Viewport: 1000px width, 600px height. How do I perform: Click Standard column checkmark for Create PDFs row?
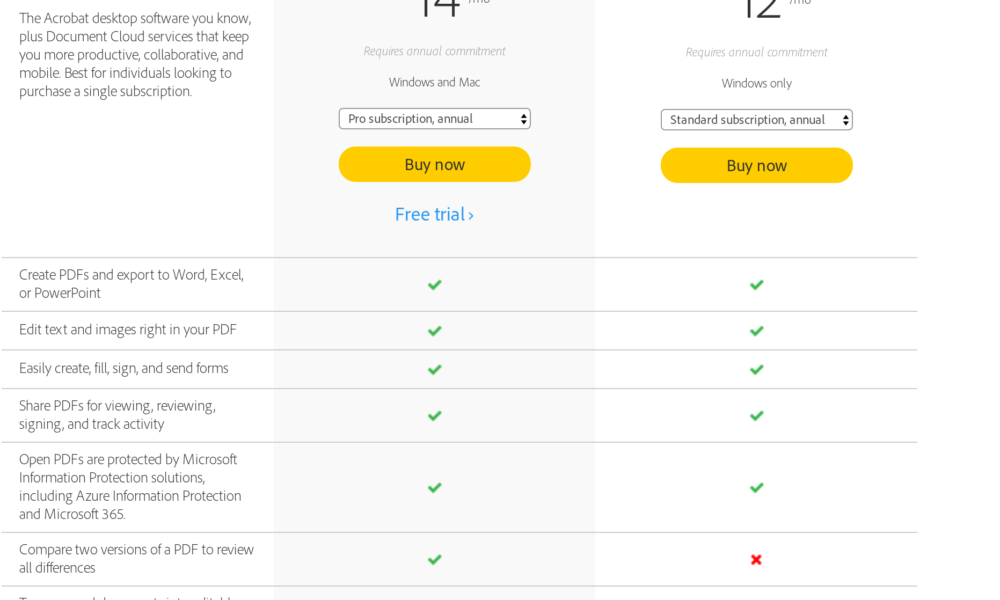757,285
